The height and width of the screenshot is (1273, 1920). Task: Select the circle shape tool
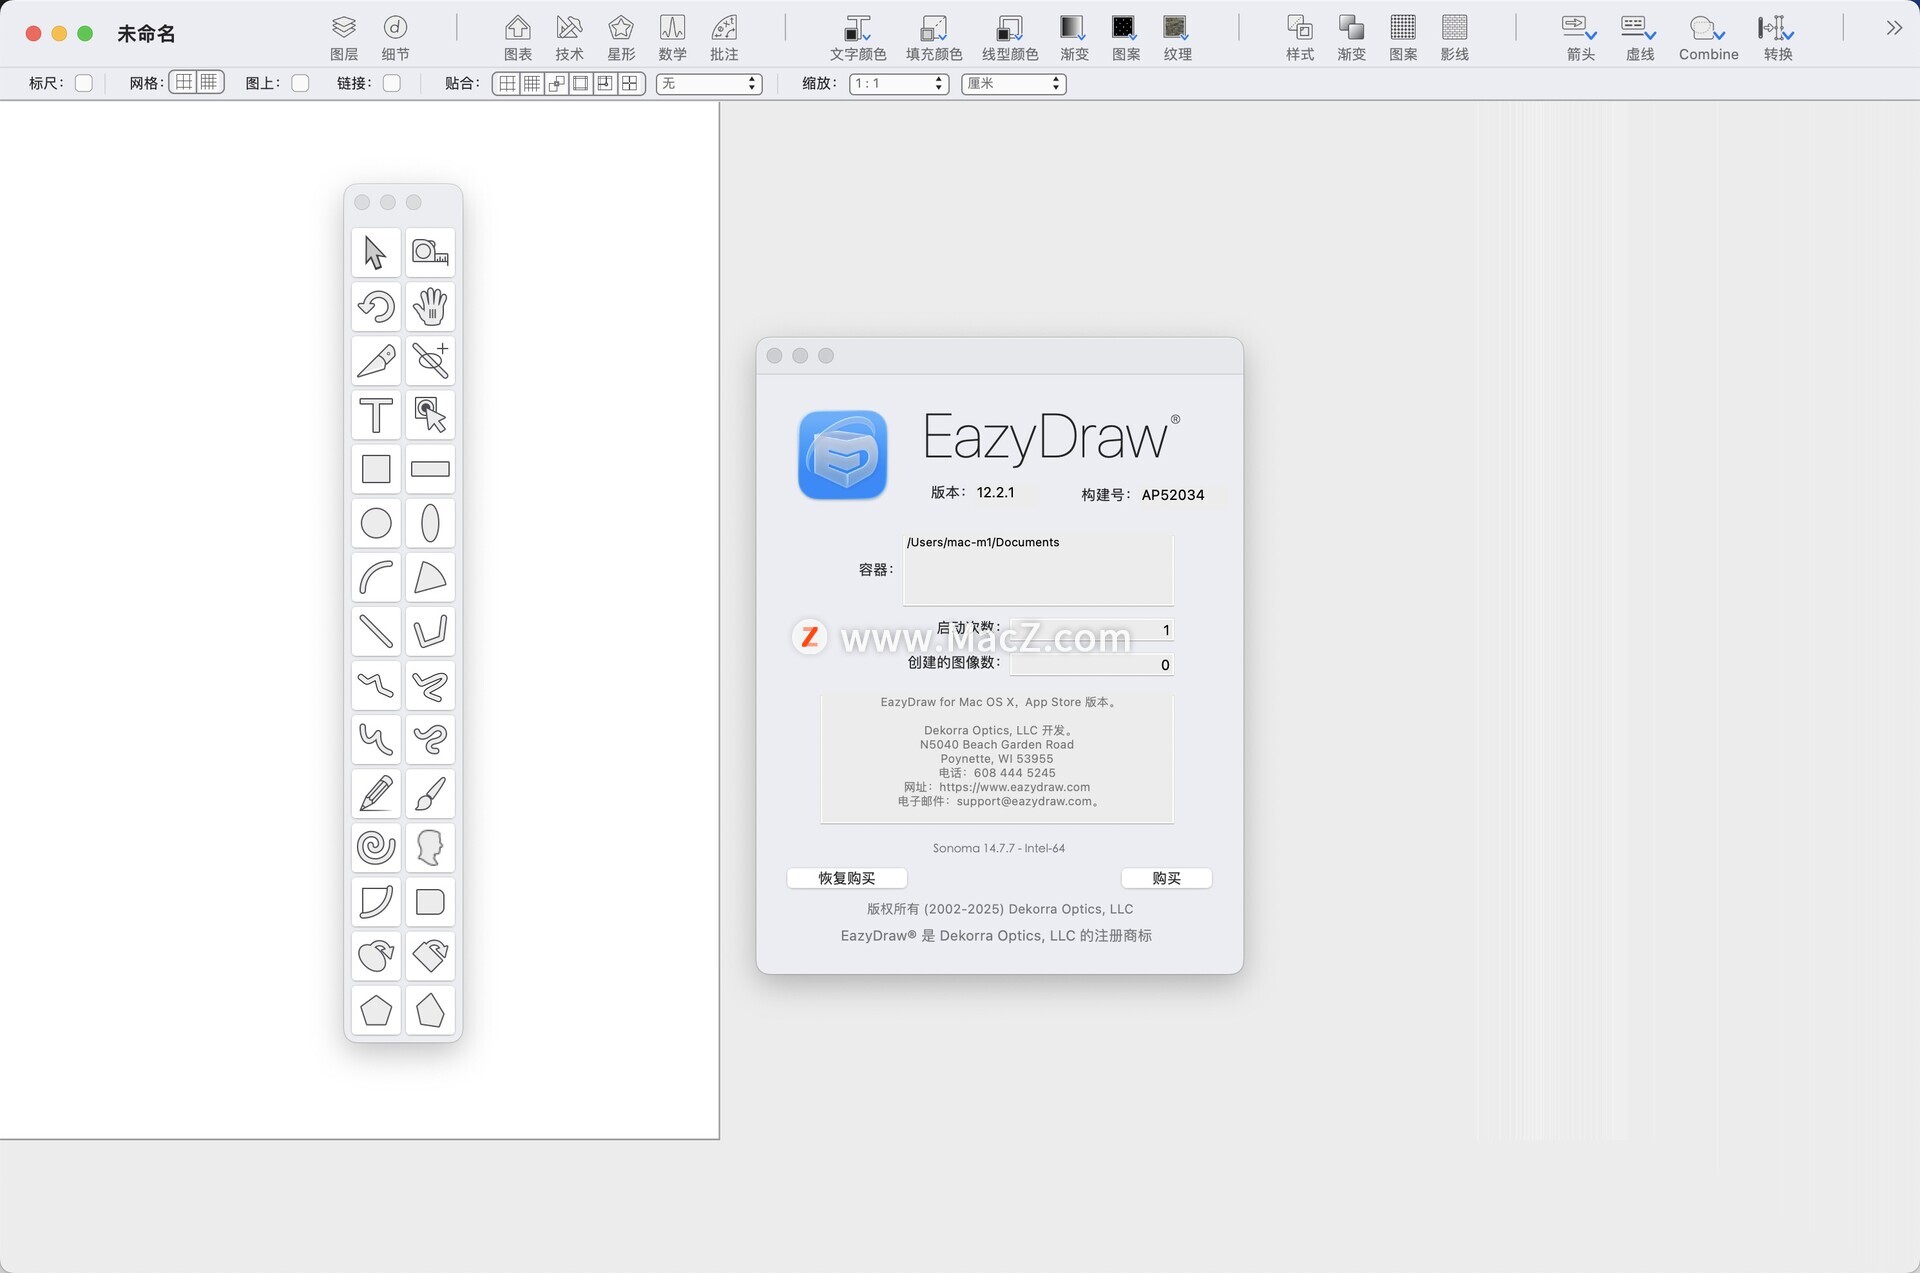point(376,523)
